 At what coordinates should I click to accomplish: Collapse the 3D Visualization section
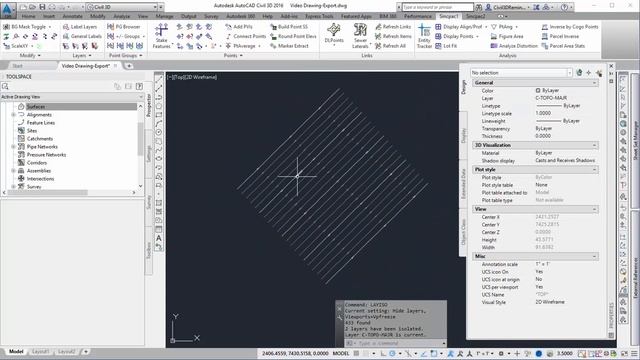point(594,145)
